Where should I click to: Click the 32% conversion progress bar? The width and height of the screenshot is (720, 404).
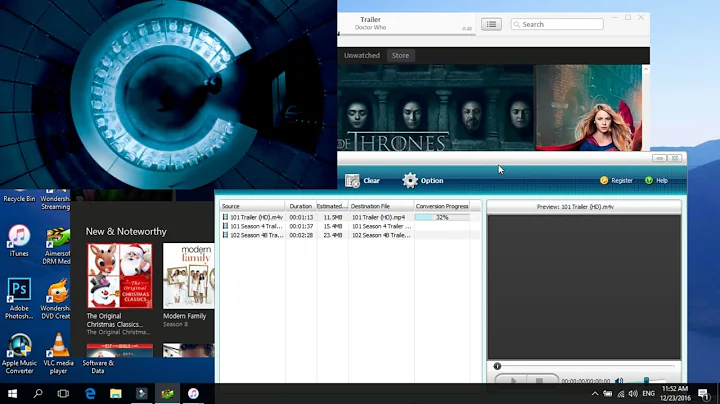click(442, 217)
